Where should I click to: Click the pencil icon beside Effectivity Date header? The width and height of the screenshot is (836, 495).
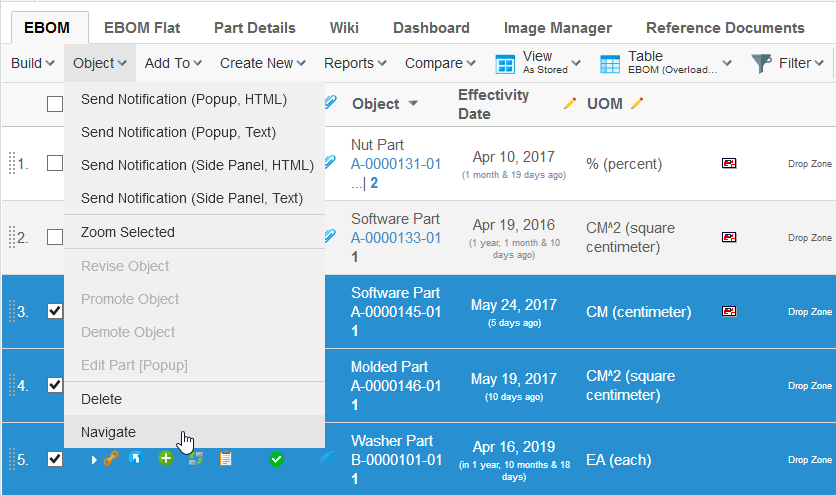tap(570, 104)
